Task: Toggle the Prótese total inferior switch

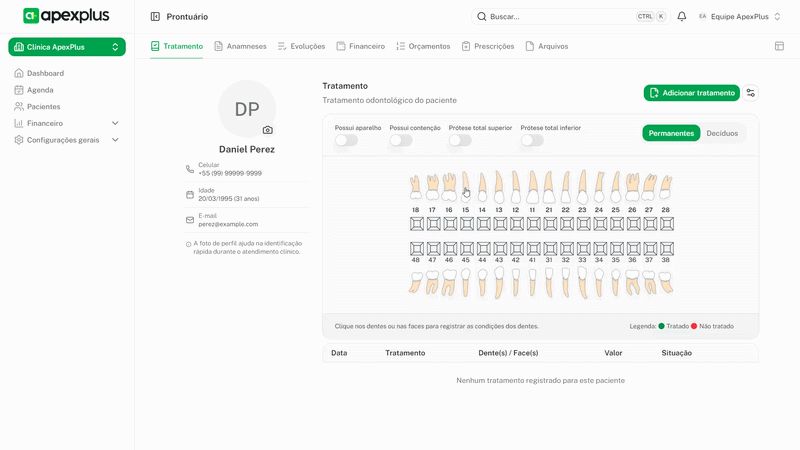Action: [x=532, y=141]
